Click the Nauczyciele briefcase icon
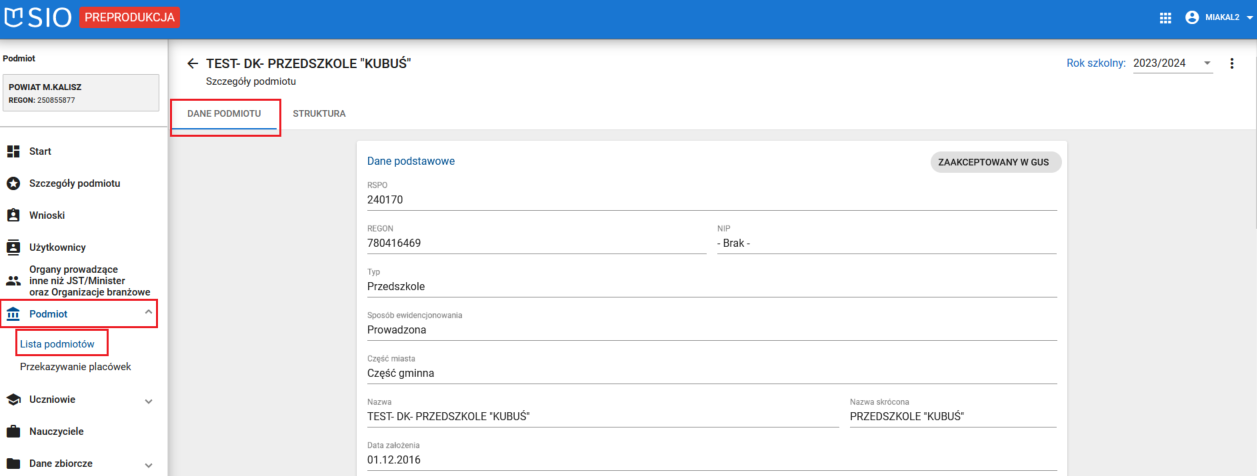This screenshot has width=1257, height=476. tap(14, 432)
